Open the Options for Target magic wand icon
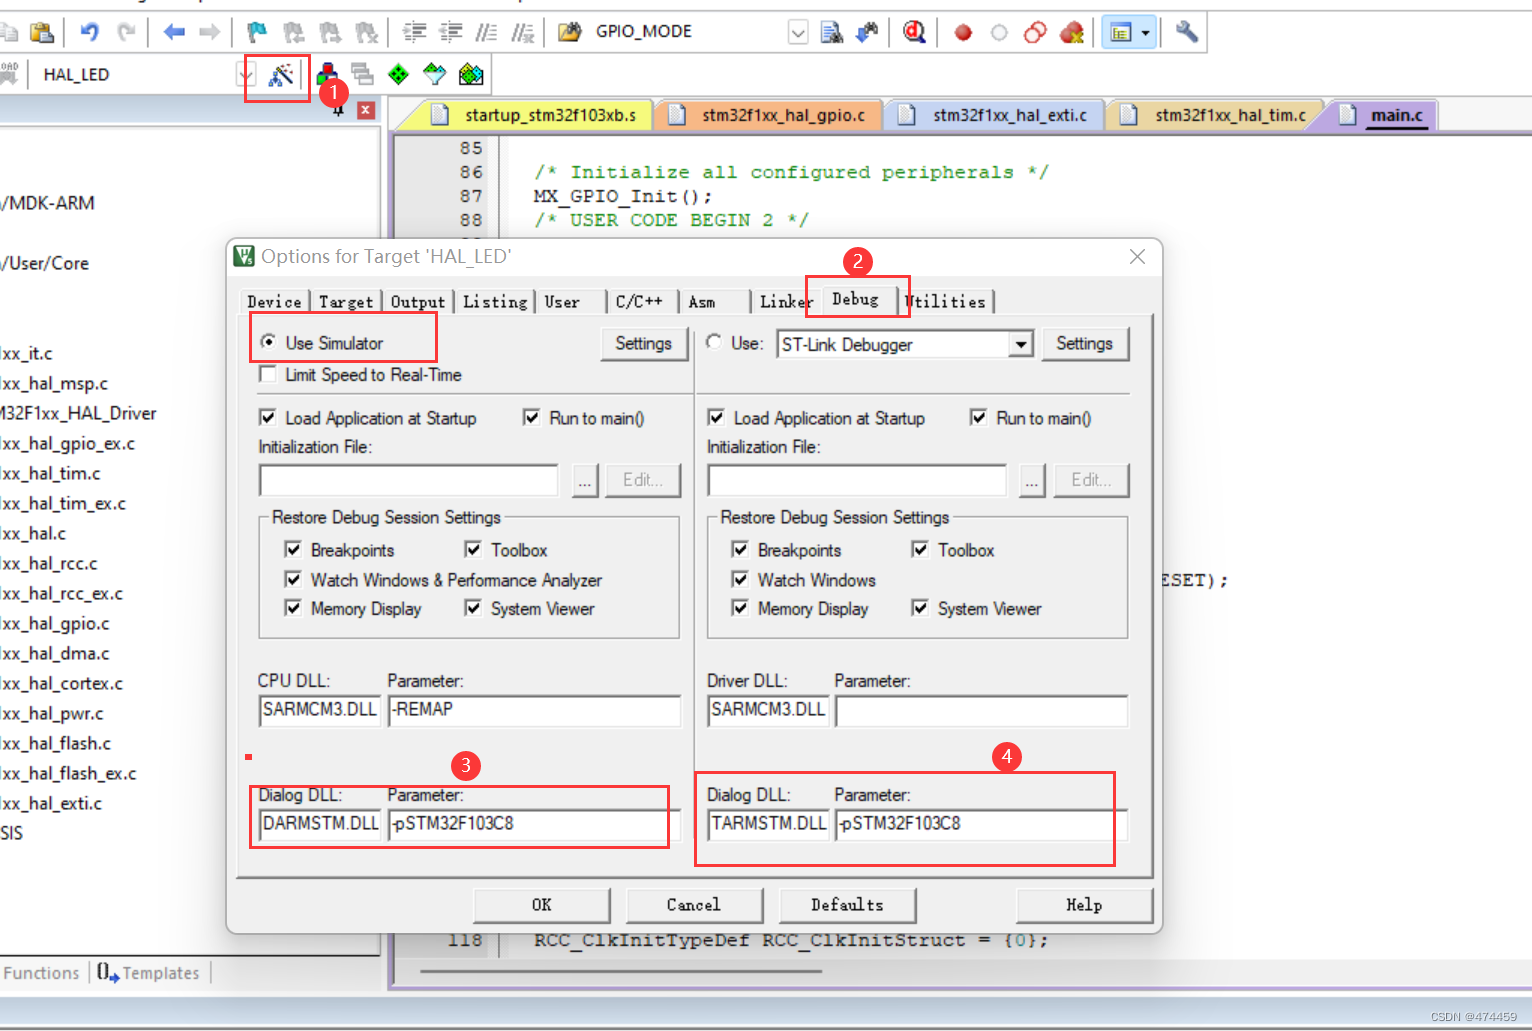This screenshot has width=1532, height=1031. 281,74
